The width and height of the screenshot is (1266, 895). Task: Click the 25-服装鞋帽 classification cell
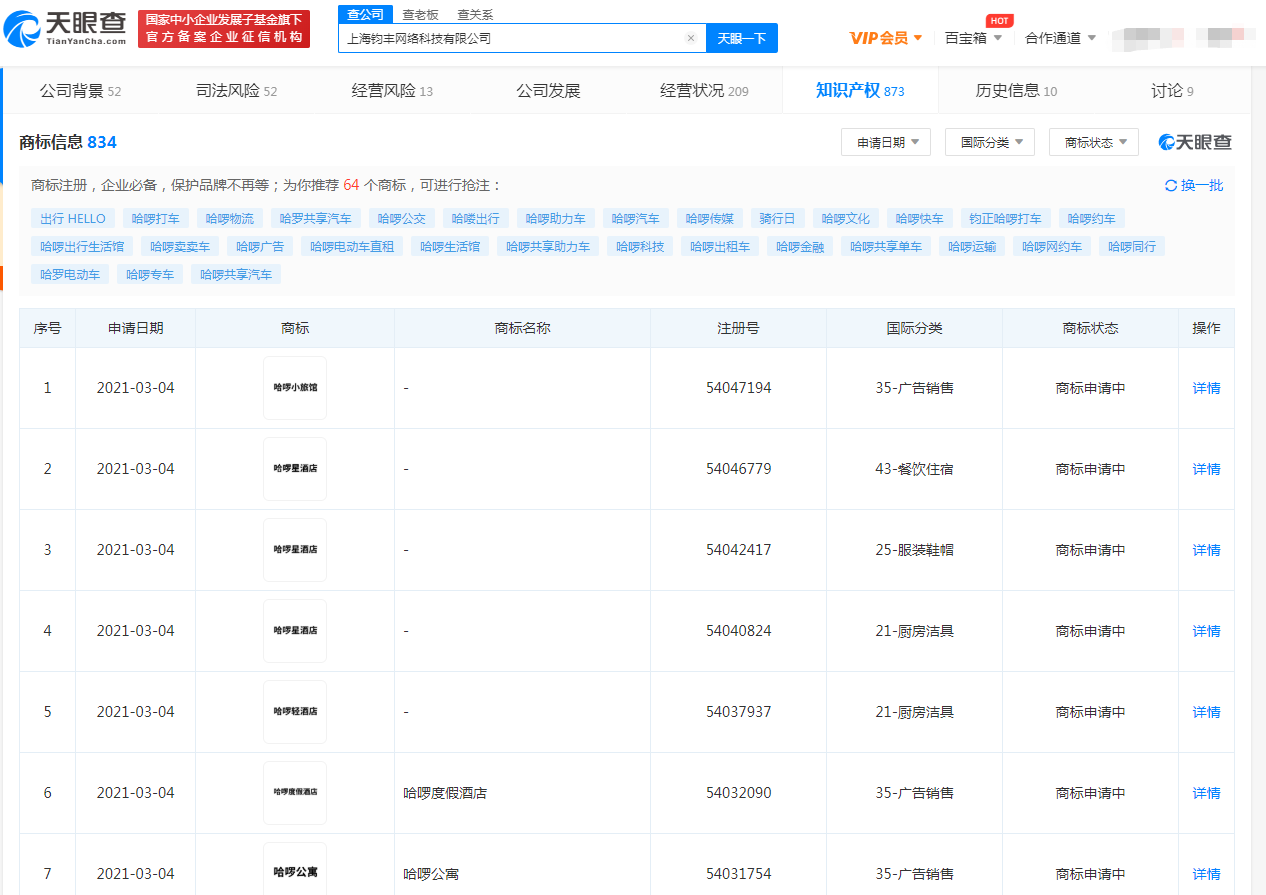tap(914, 550)
